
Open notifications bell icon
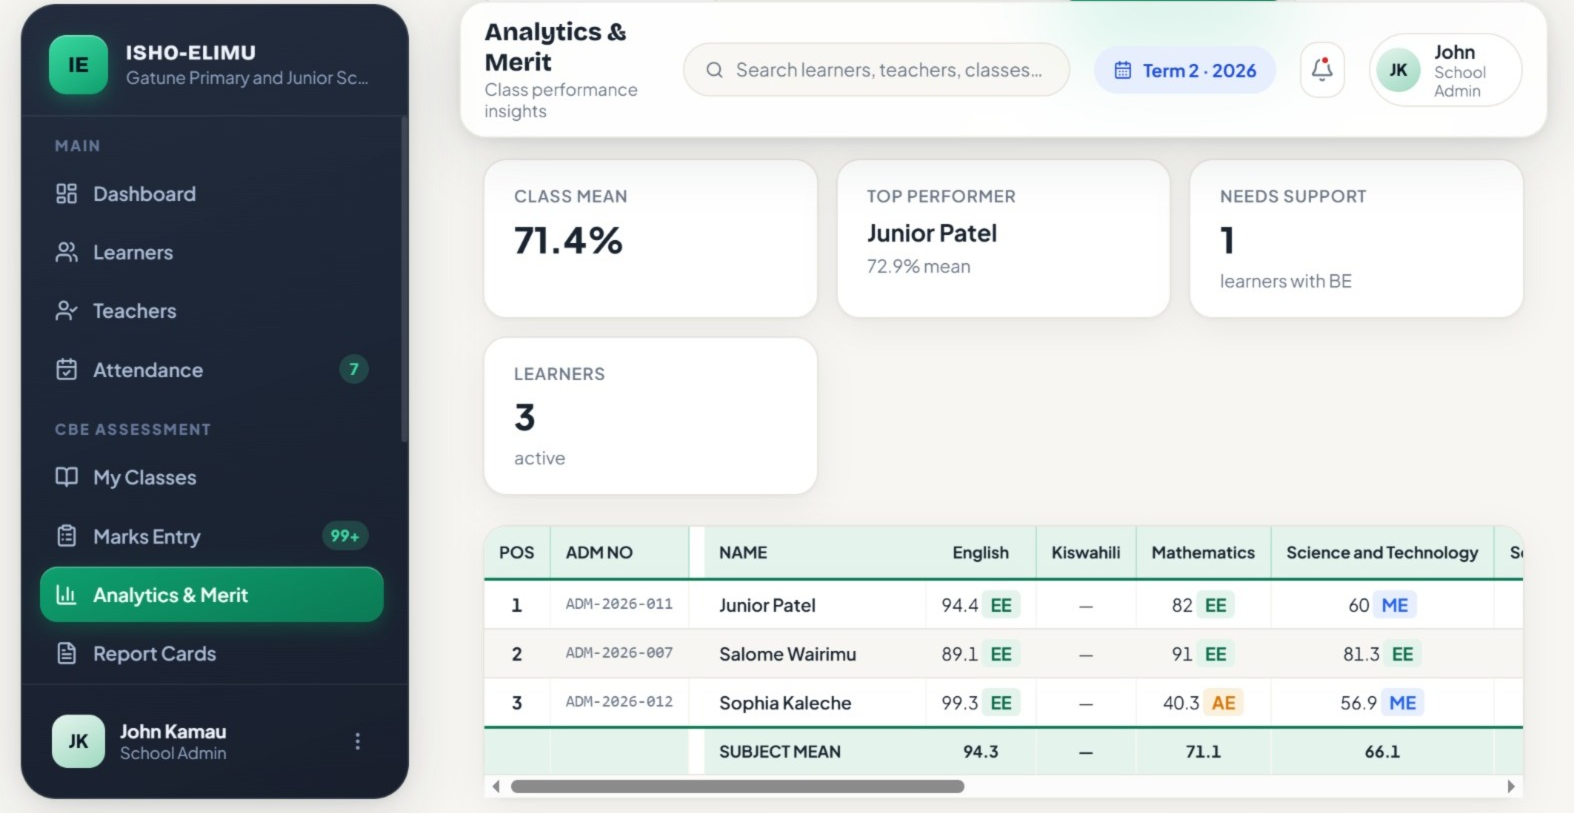[x=1322, y=70]
